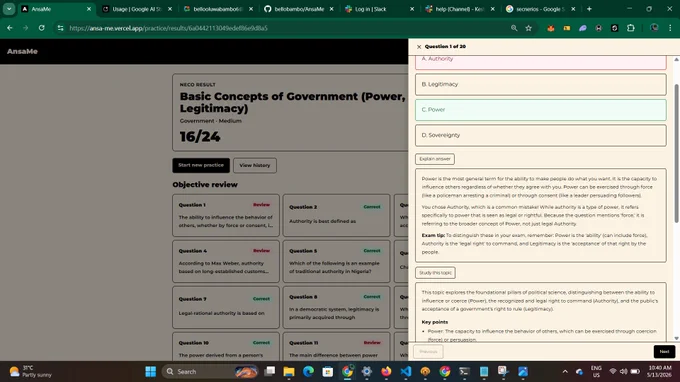Click the site information icon in address bar
This screenshot has width=680, height=382.
click(60, 28)
